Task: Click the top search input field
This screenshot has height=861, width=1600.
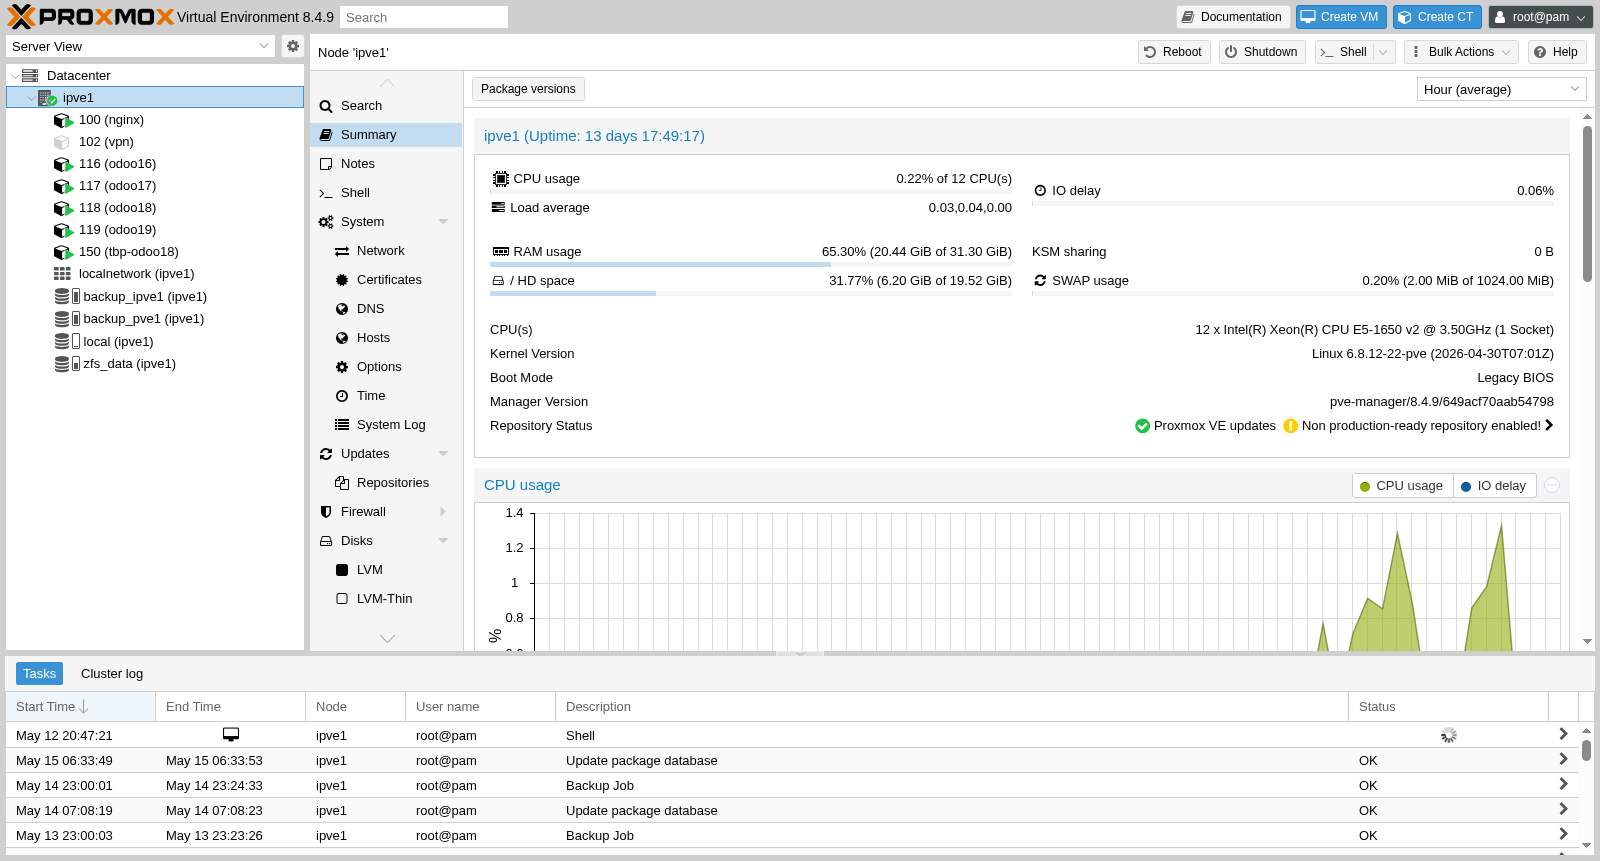Action: click(x=424, y=17)
